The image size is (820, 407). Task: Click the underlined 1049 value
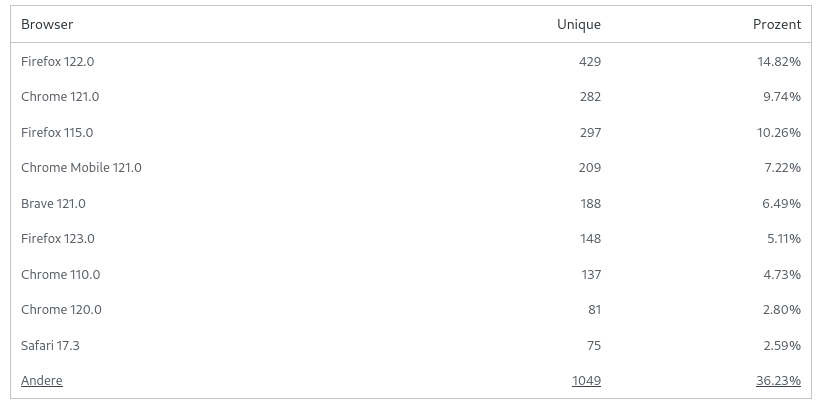click(586, 381)
